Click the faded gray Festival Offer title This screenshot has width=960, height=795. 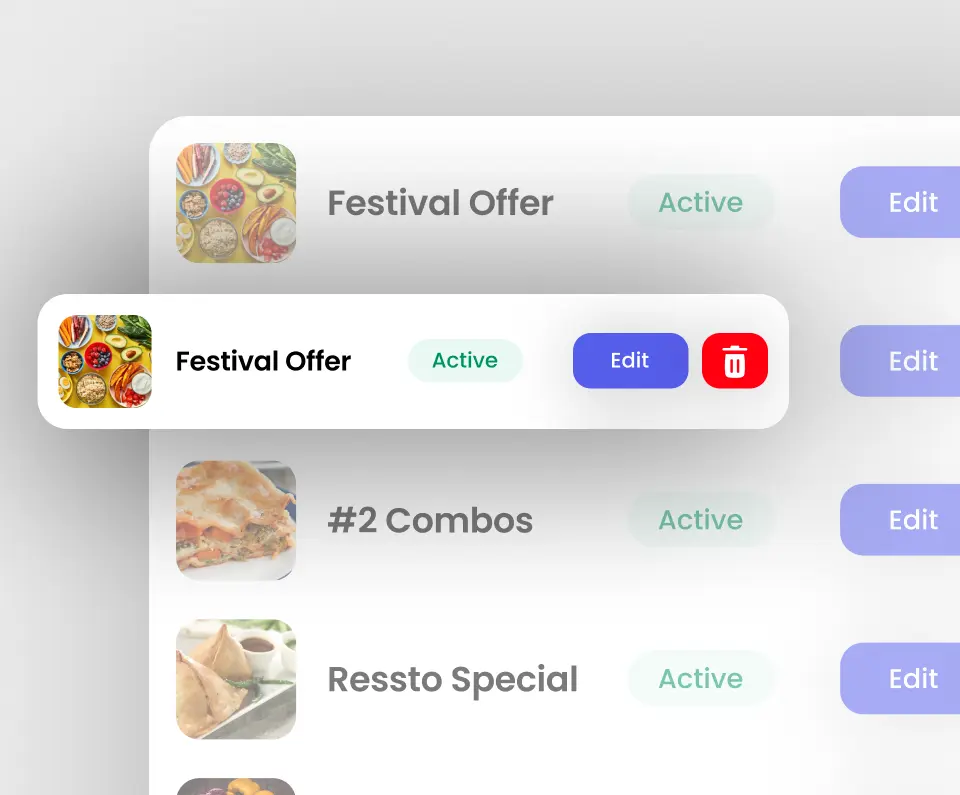(440, 203)
